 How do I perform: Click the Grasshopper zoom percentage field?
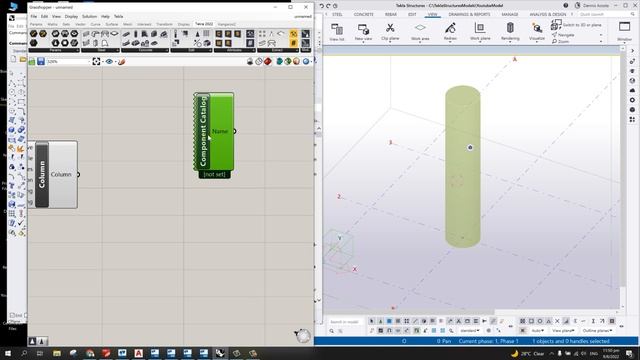pos(68,62)
